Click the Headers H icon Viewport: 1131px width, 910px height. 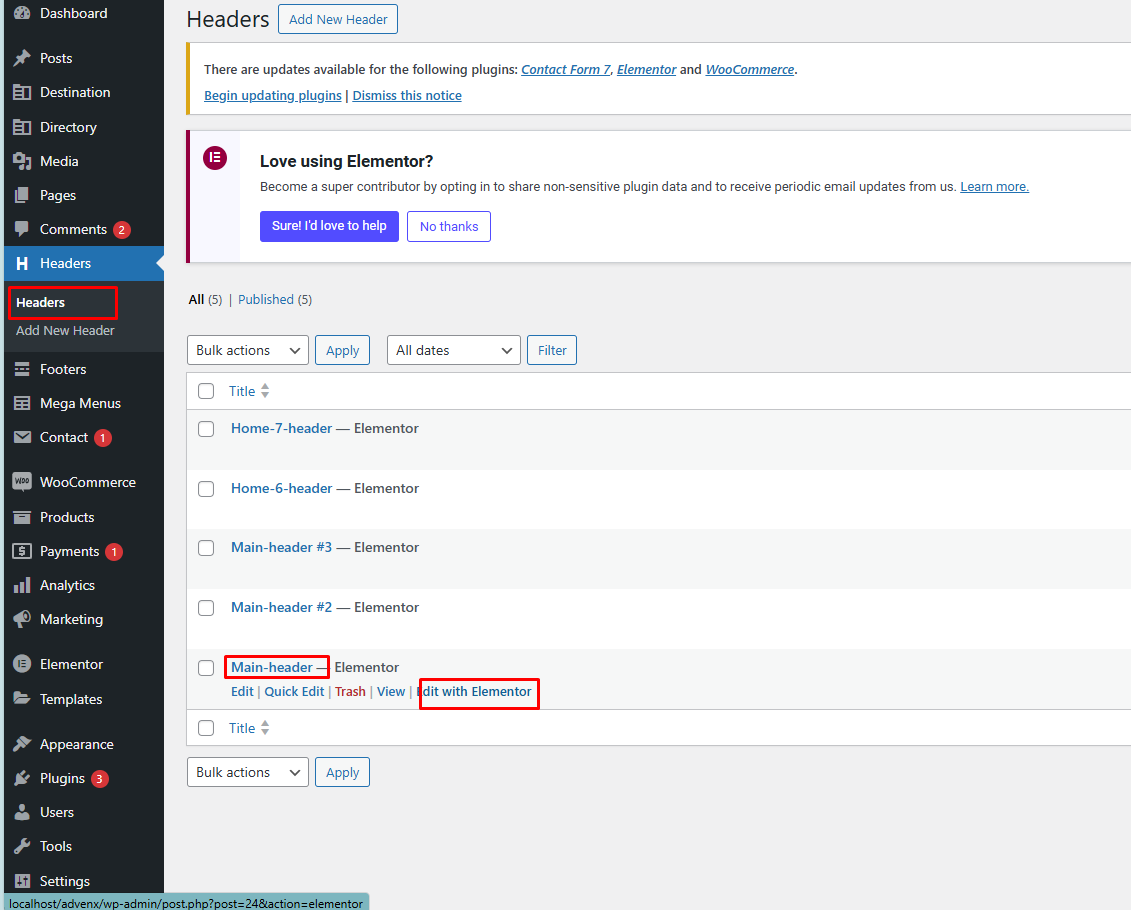[x=22, y=263]
